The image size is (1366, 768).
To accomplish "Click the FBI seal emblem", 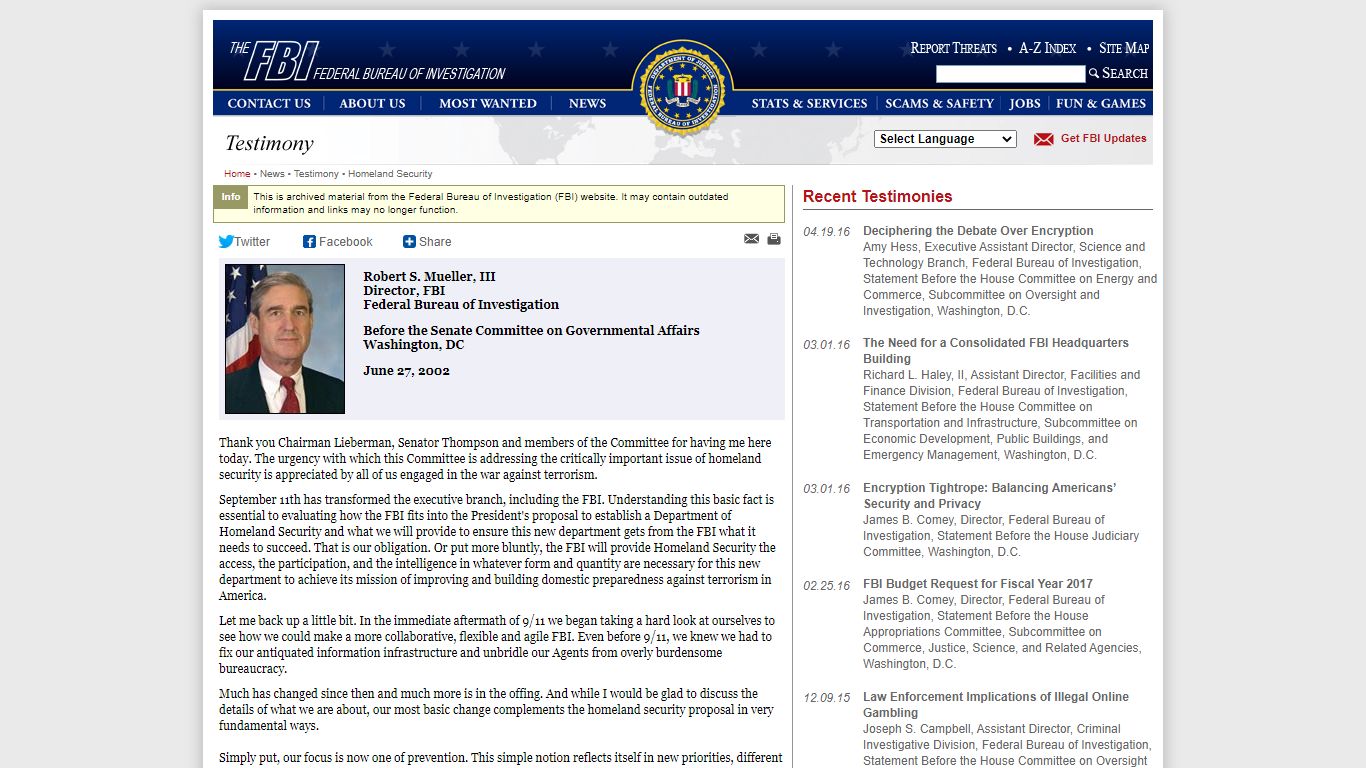I will (683, 88).
